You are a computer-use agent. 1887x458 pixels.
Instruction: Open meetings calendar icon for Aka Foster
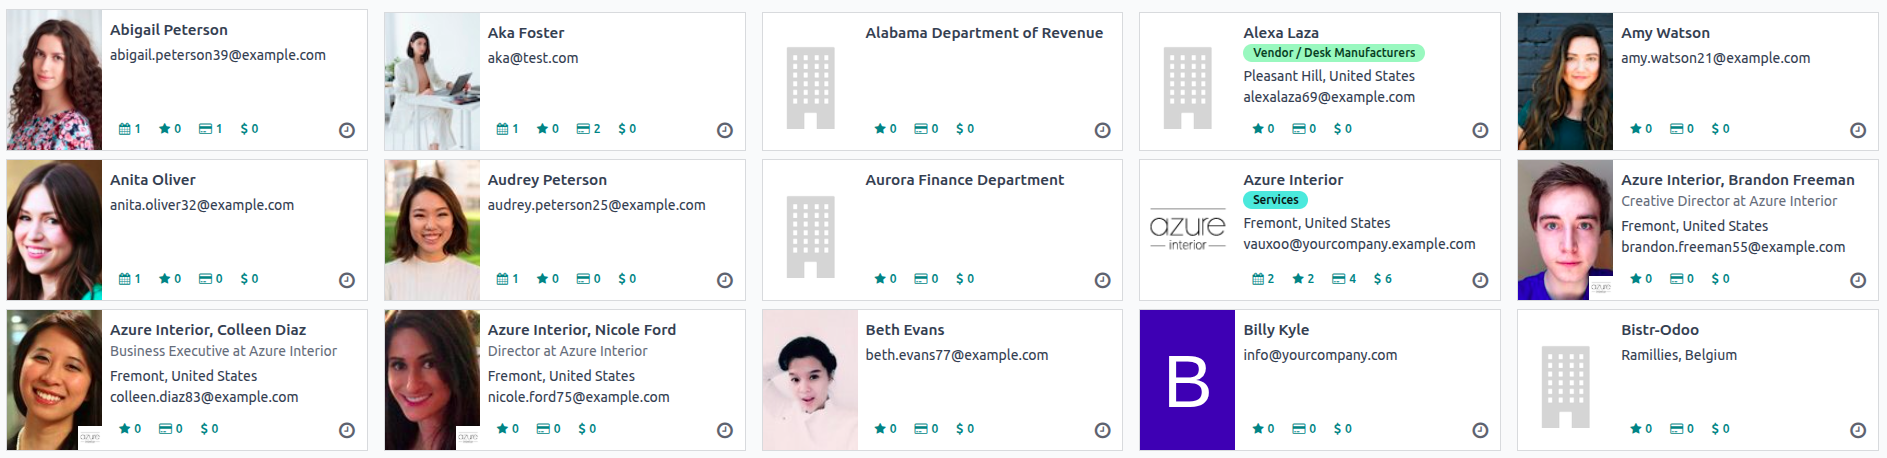[x=502, y=129]
